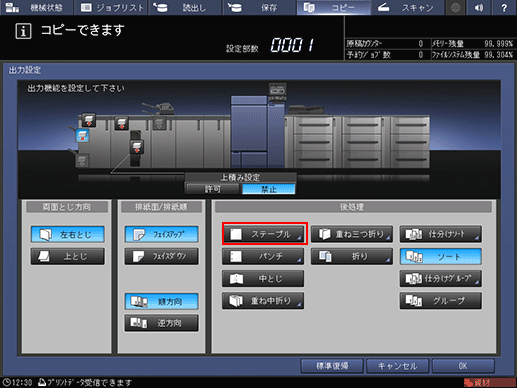Screen dimensions: 517x388
Task: Select フェイスダウン output
Action: pos(162,256)
